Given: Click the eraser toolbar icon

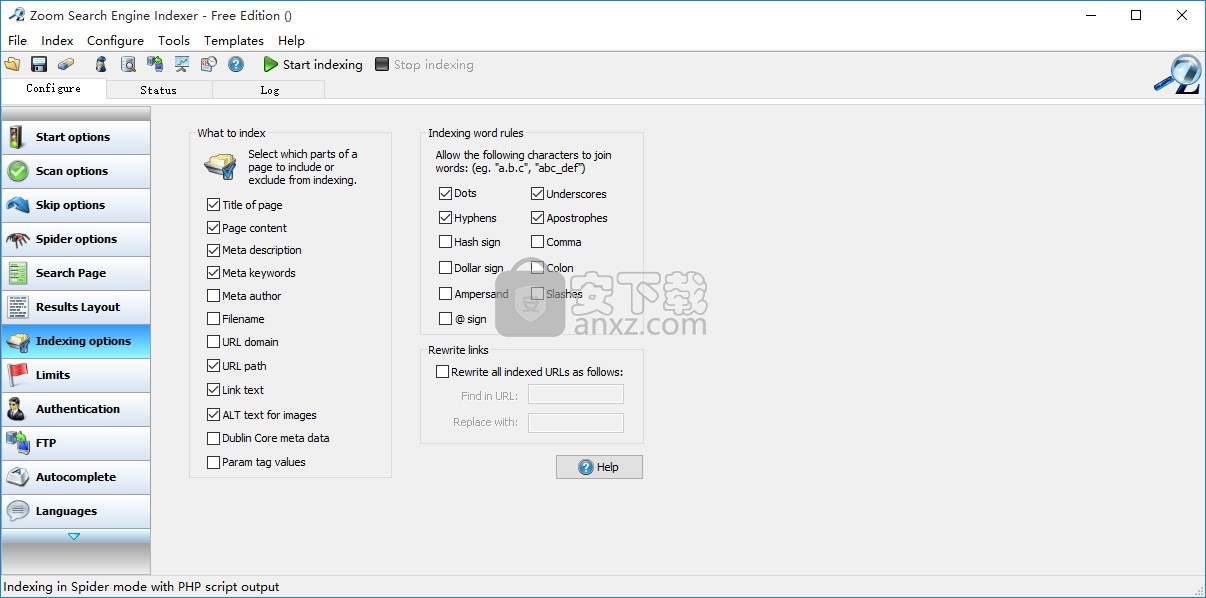Looking at the screenshot, I should pos(66,64).
